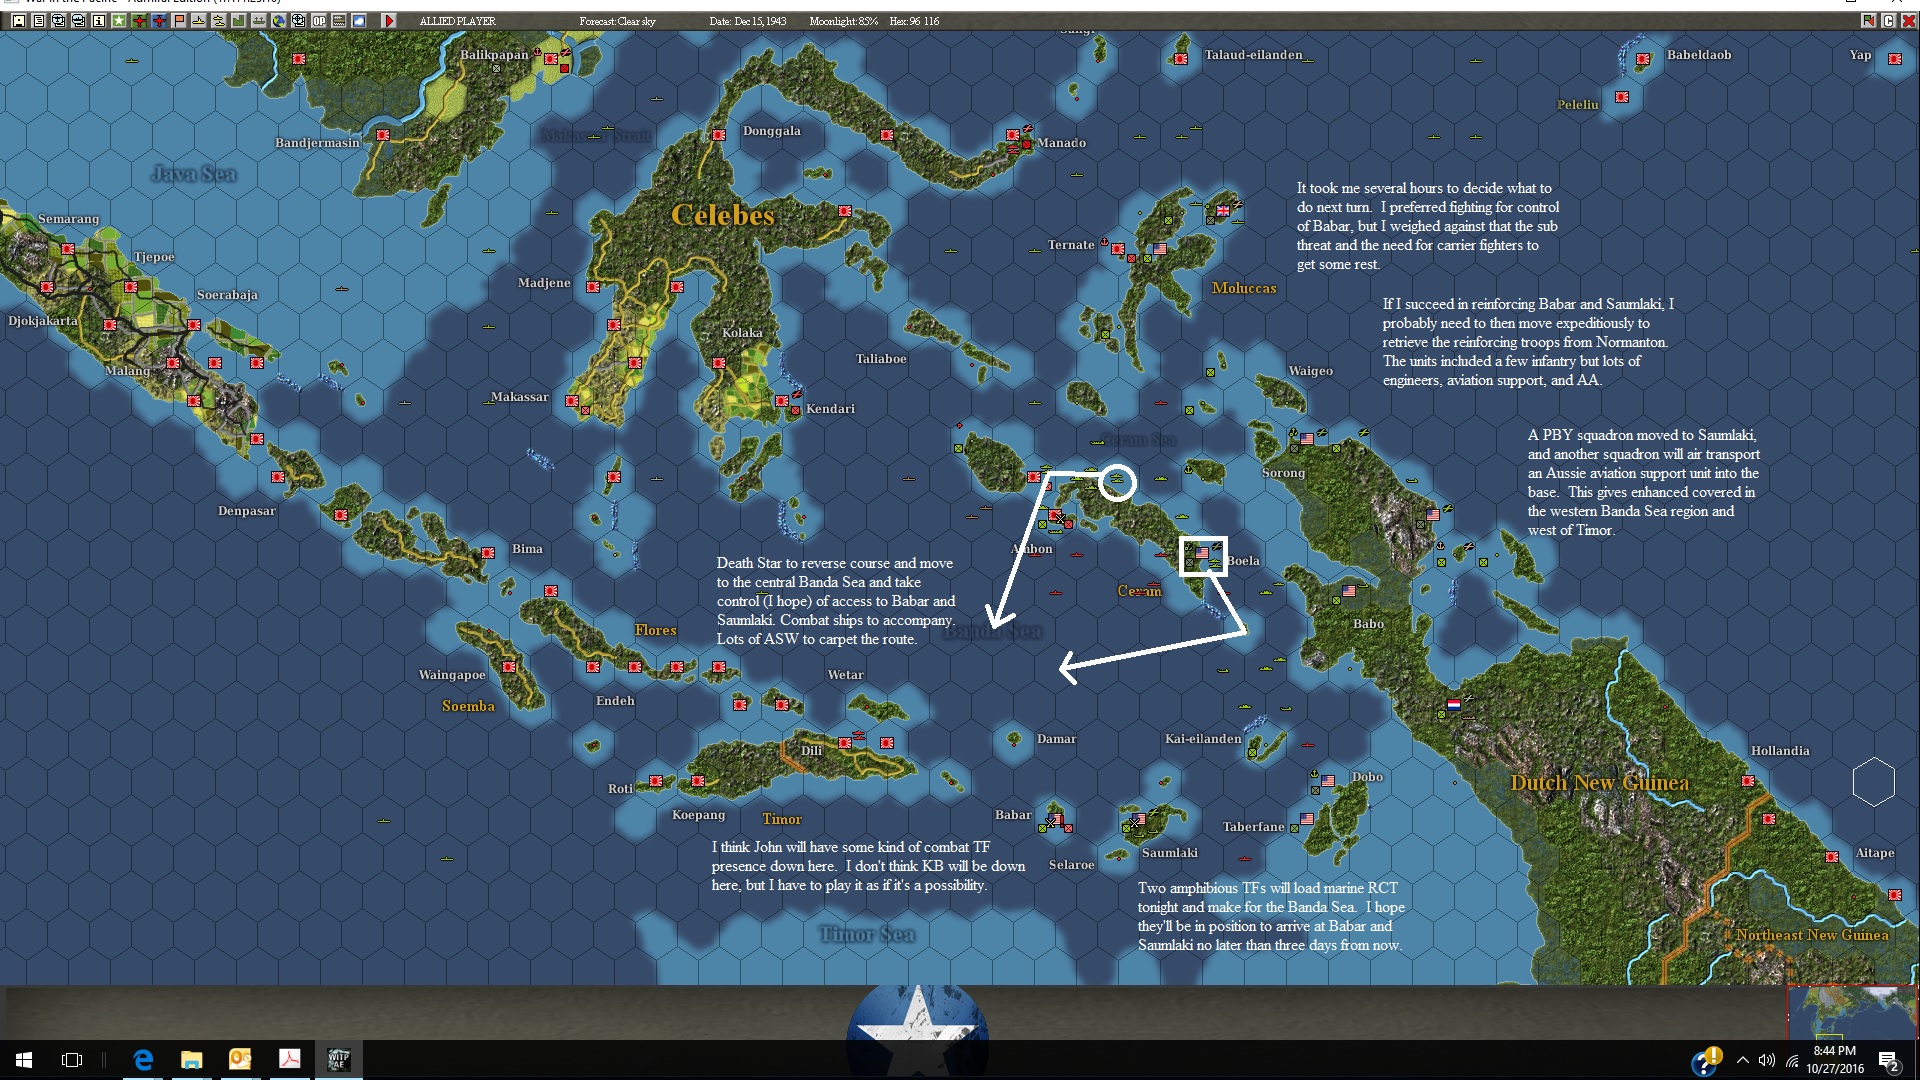Click the 'C' button in top-right
The height and width of the screenshot is (1080, 1920).
1889,20
